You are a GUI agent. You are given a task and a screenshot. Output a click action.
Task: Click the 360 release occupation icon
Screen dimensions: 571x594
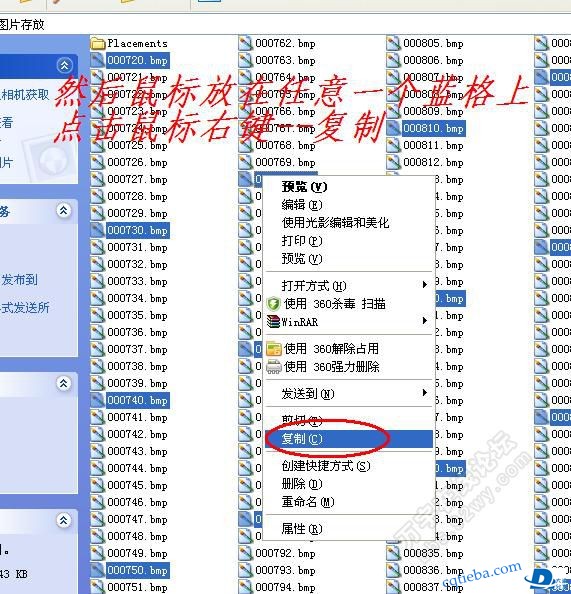tap(274, 349)
